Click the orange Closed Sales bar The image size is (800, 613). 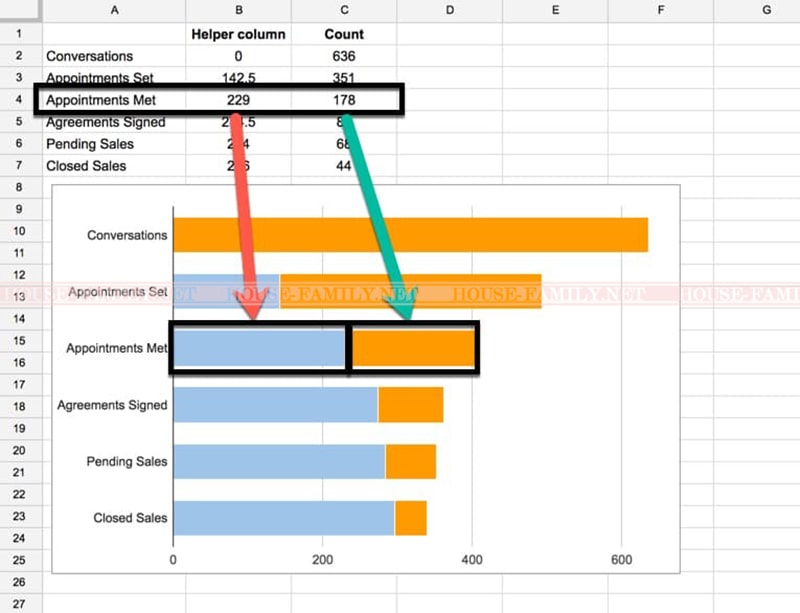point(411,518)
